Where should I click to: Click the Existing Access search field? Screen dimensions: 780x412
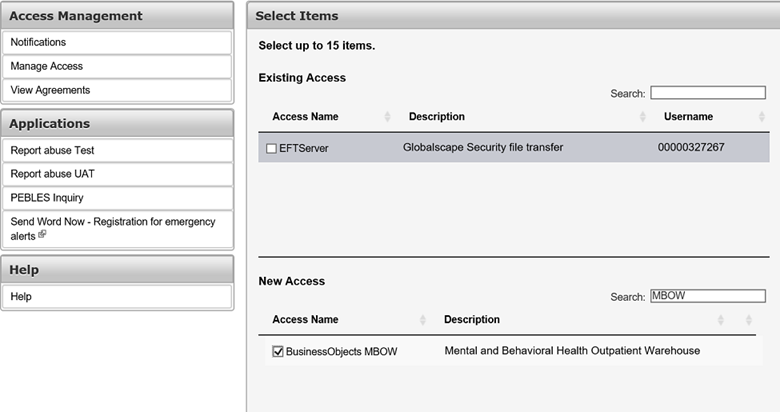click(x=708, y=93)
